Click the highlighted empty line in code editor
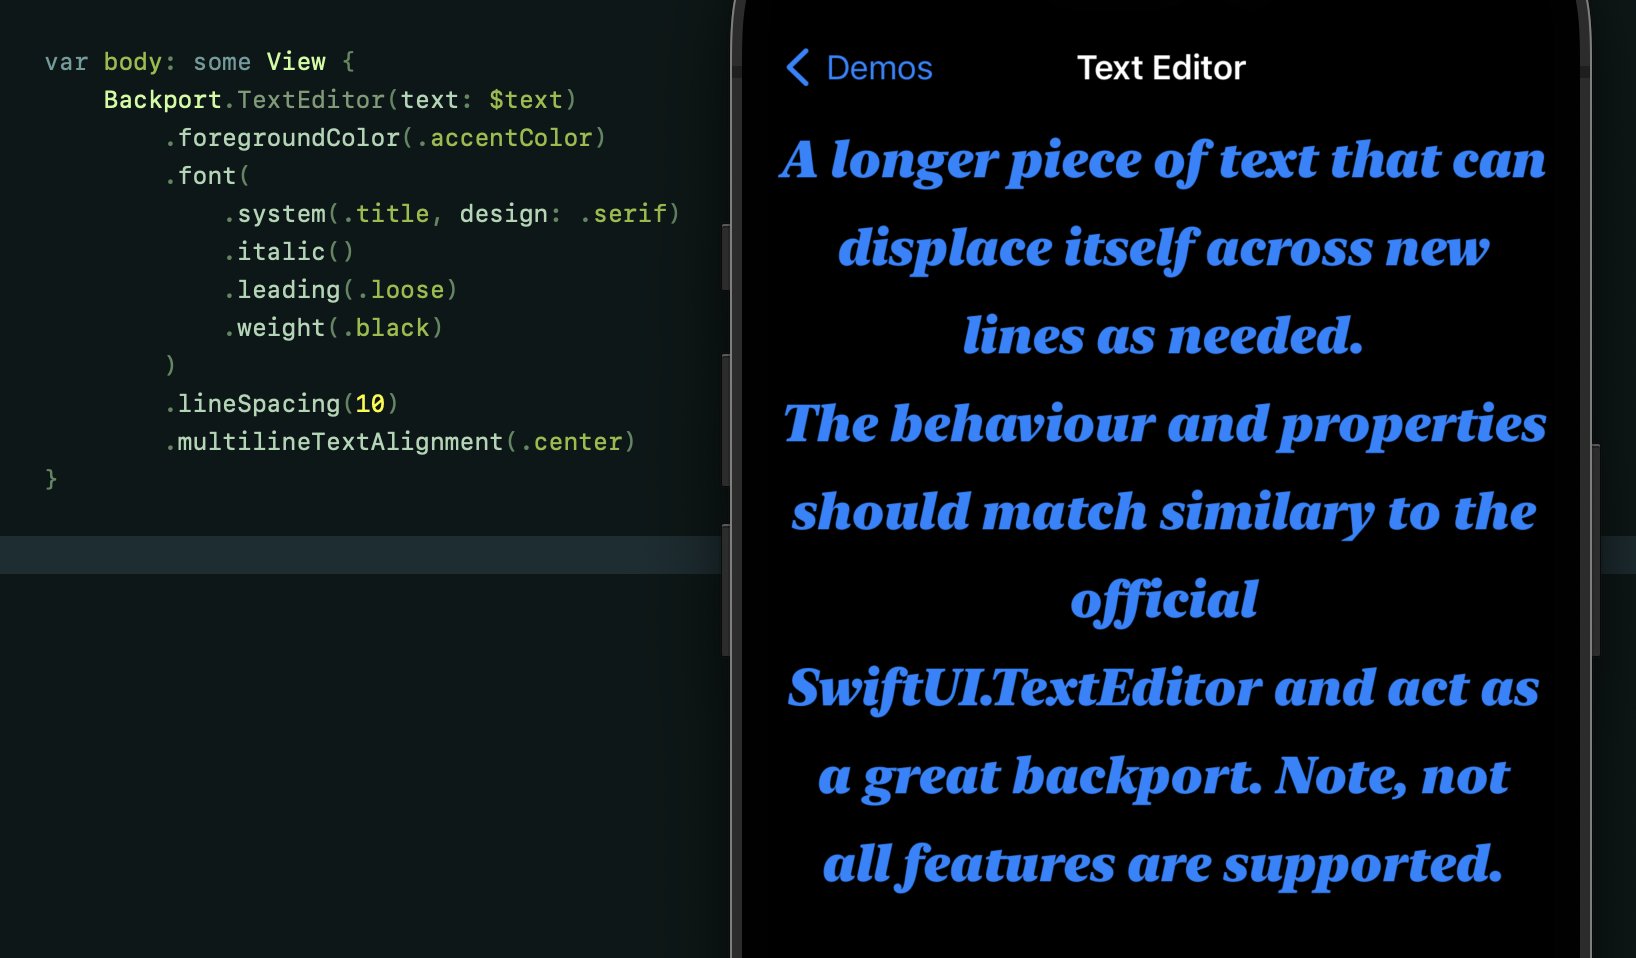This screenshot has width=1636, height=958. (360, 555)
